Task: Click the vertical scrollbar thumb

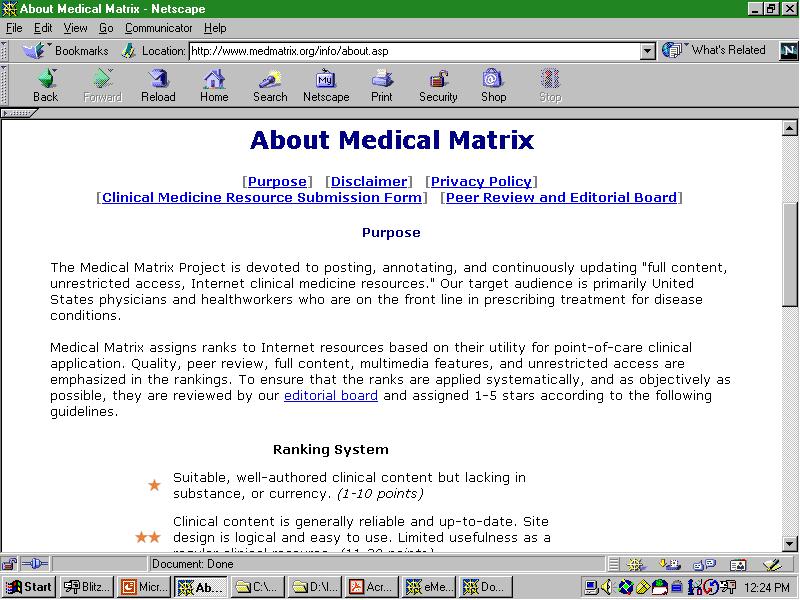Action: tap(789, 254)
